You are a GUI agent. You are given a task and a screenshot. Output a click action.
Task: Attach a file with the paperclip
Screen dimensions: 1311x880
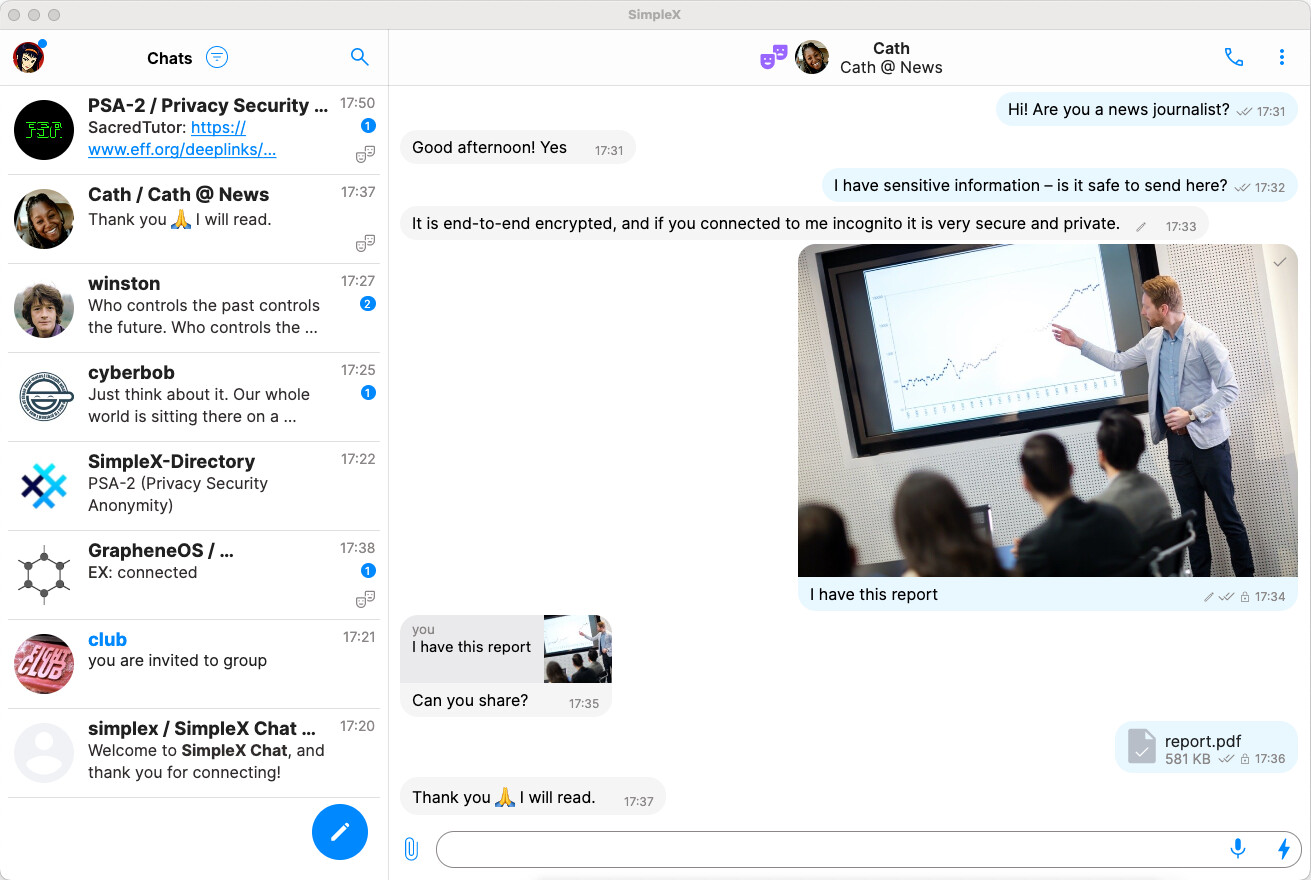click(x=411, y=849)
